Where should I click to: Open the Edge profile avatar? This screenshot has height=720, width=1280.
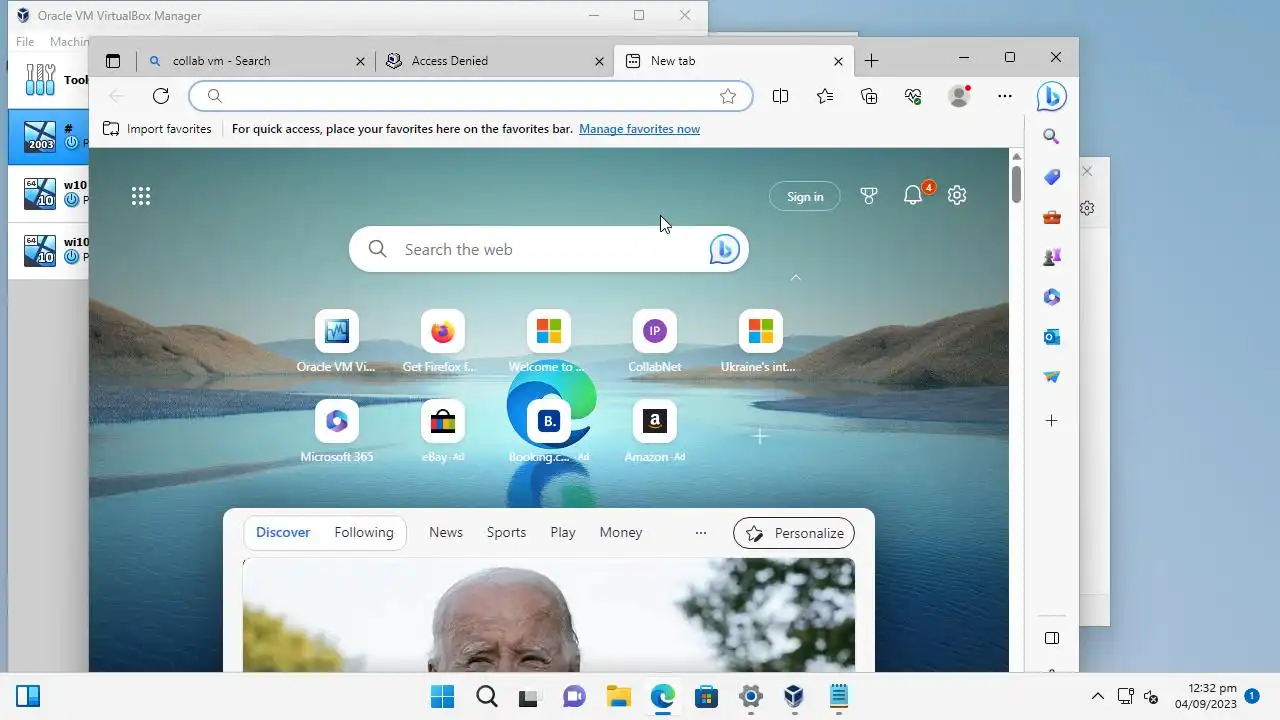click(959, 96)
